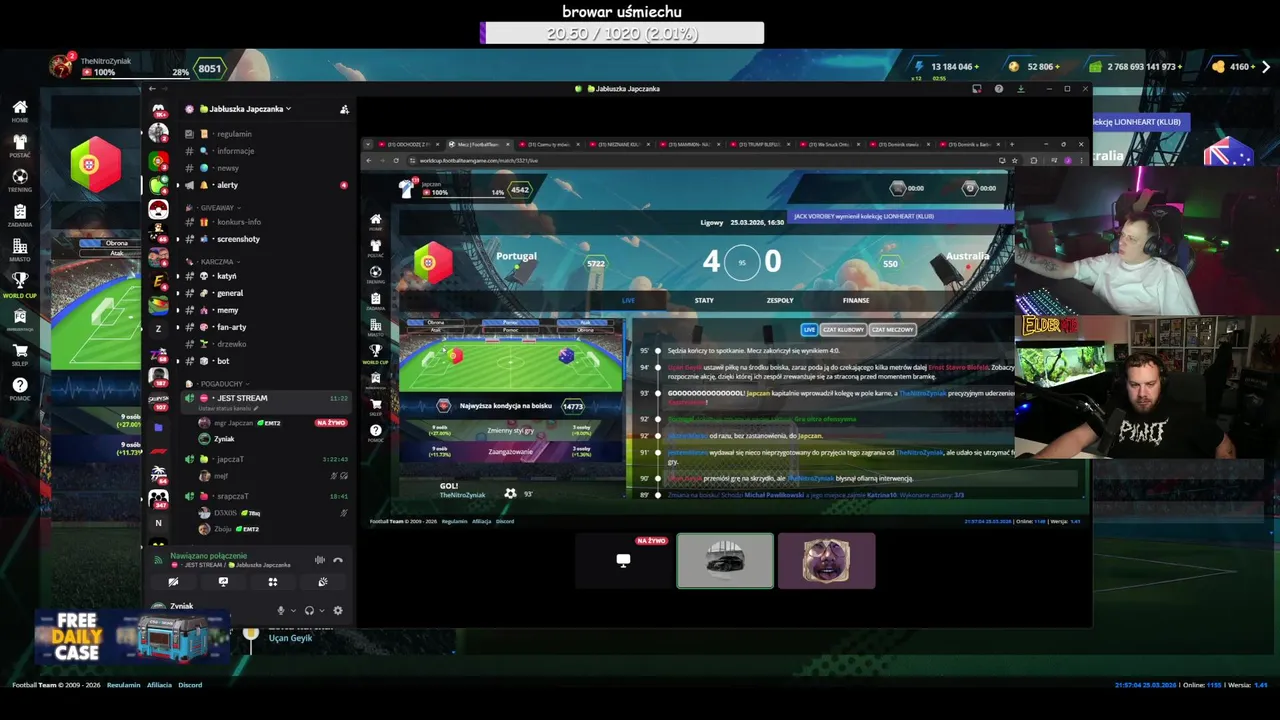Open POSTAĆ in the outer game sidebar
The width and height of the screenshot is (1280, 720).
20,145
